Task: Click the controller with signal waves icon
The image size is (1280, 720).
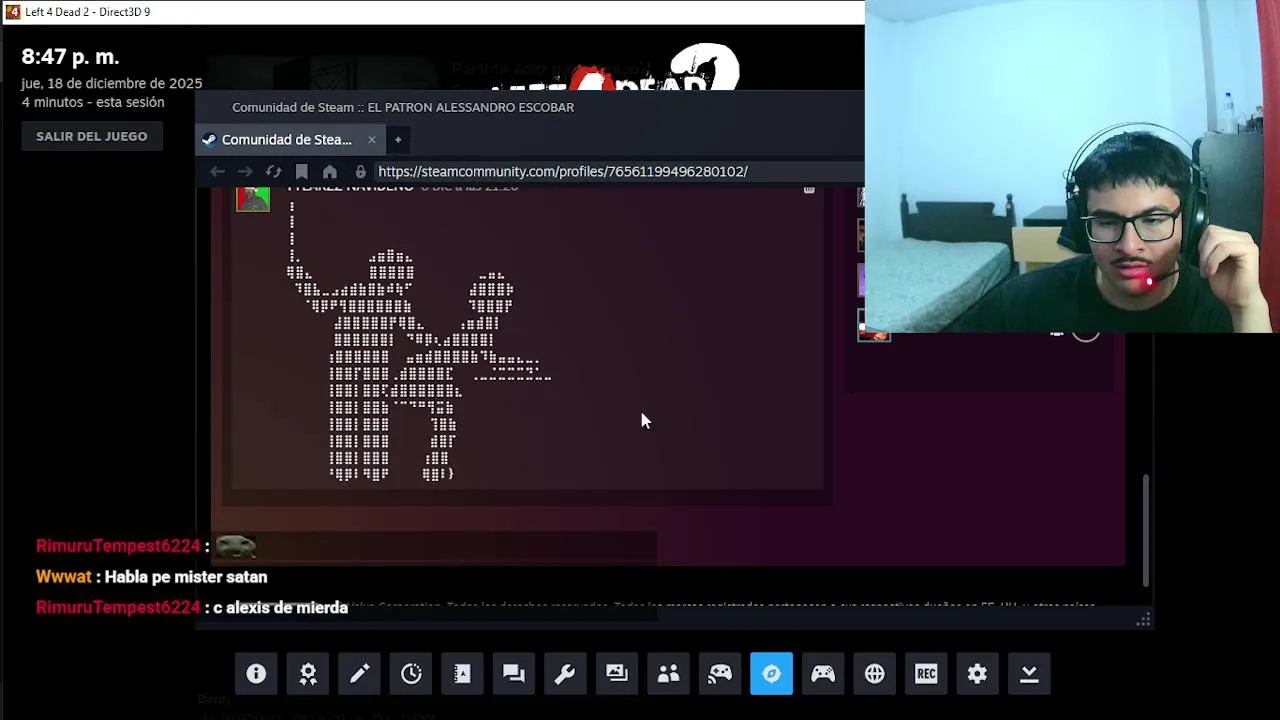Action: pyautogui.click(x=720, y=674)
